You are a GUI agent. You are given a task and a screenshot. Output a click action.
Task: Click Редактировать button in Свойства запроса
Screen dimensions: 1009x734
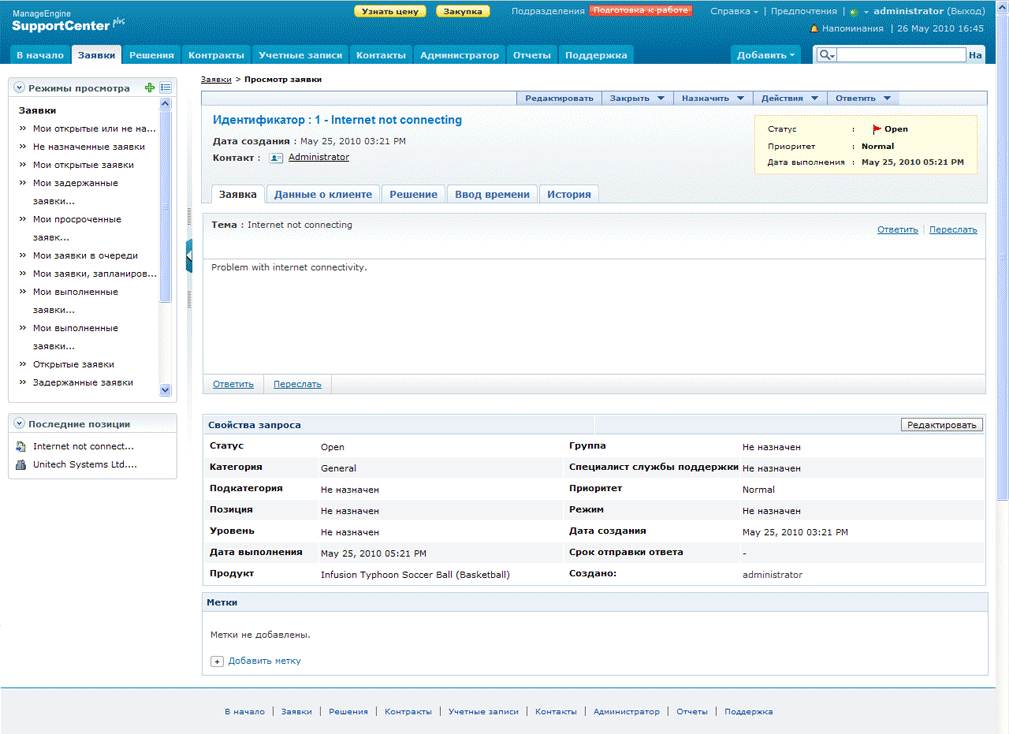pyautogui.click(x=941, y=425)
